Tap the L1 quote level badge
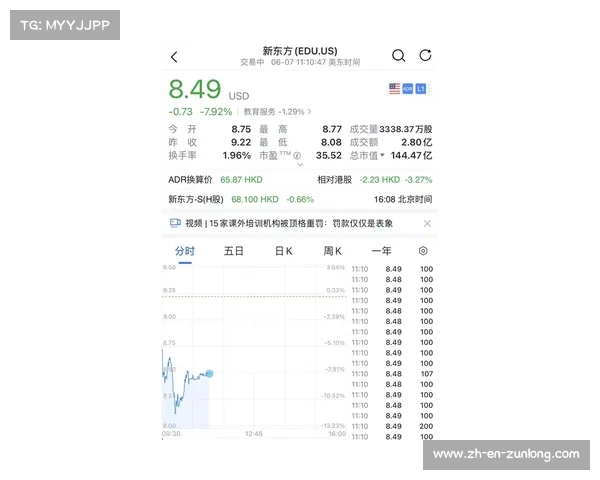600x480 pixels. [x=421, y=89]
